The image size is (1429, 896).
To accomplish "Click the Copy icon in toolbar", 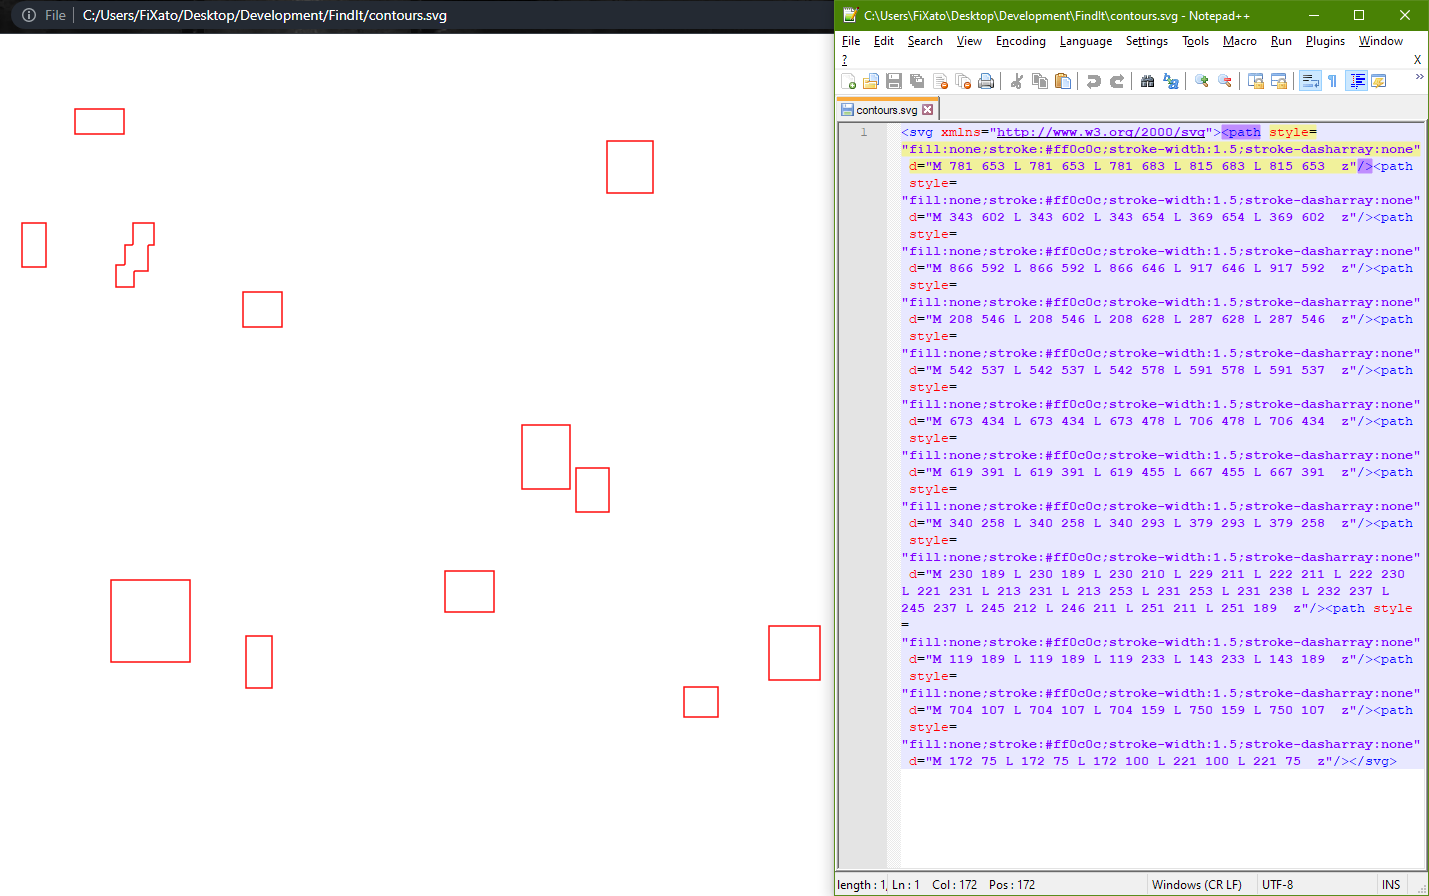I will [1040, 82].
